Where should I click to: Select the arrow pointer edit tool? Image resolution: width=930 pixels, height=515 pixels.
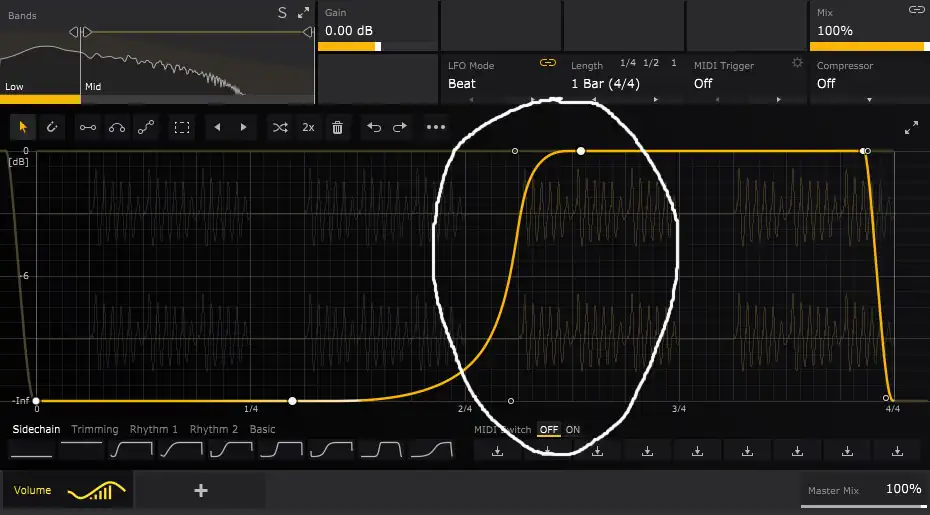click(x=23, y=127)
